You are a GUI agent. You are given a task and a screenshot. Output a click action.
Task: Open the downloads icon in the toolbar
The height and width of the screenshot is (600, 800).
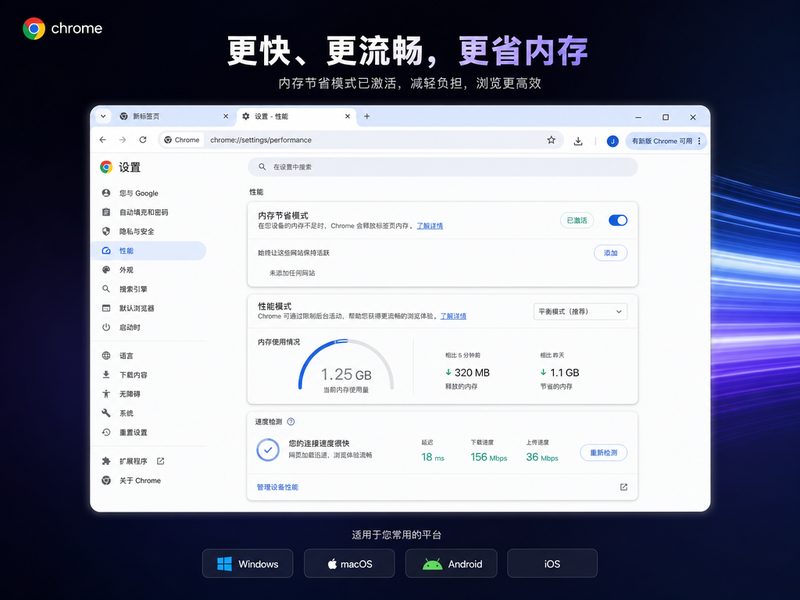[578, 141]
